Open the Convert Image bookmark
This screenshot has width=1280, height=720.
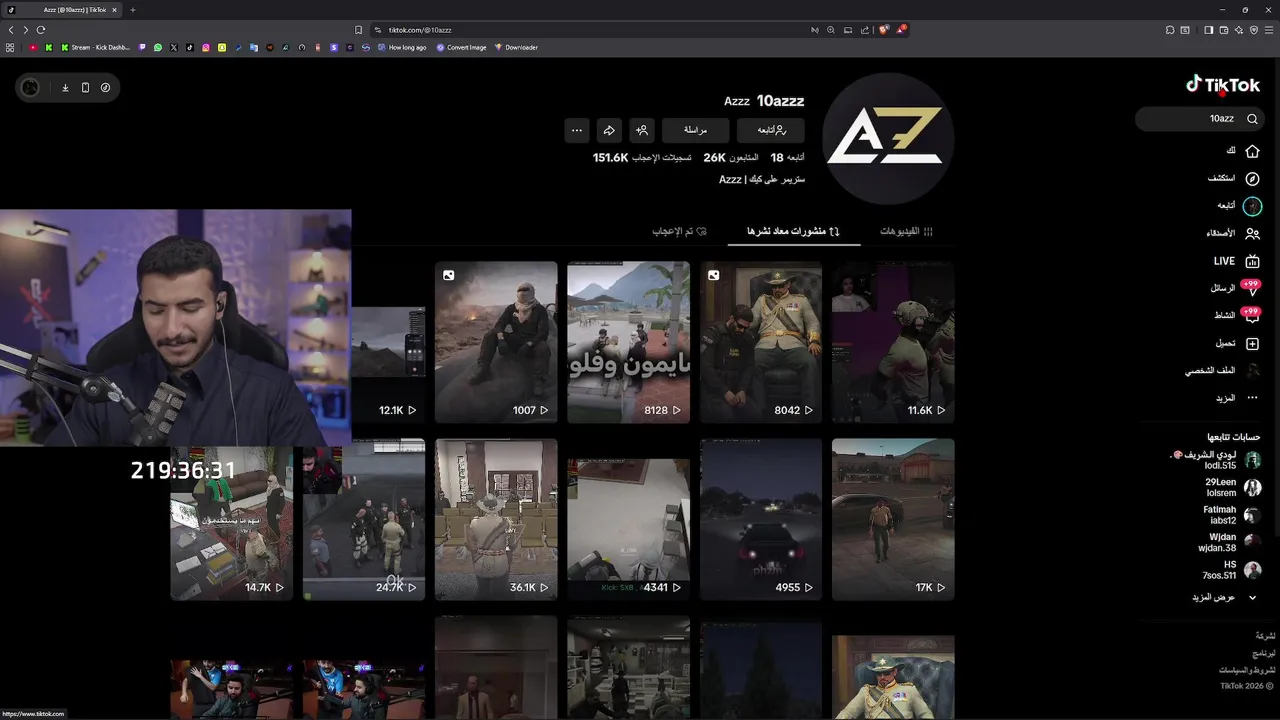tap(461, 47)
